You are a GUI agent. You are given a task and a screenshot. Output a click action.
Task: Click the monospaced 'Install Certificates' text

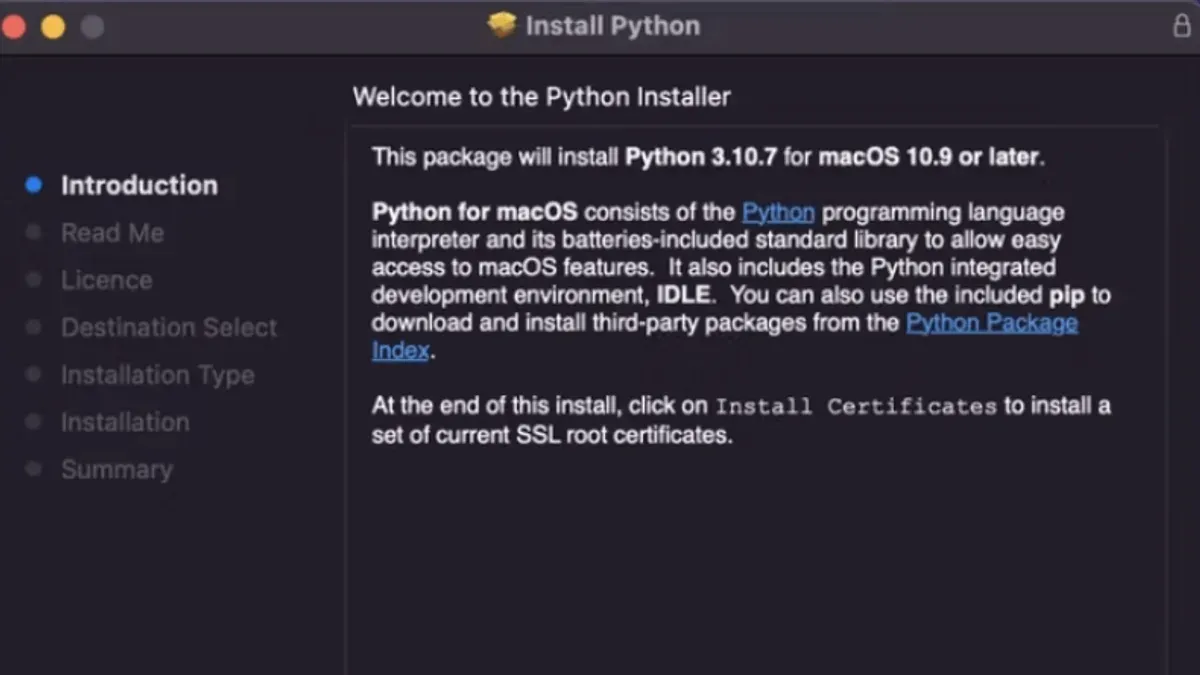pyautogui.click(x=857, y=407)
